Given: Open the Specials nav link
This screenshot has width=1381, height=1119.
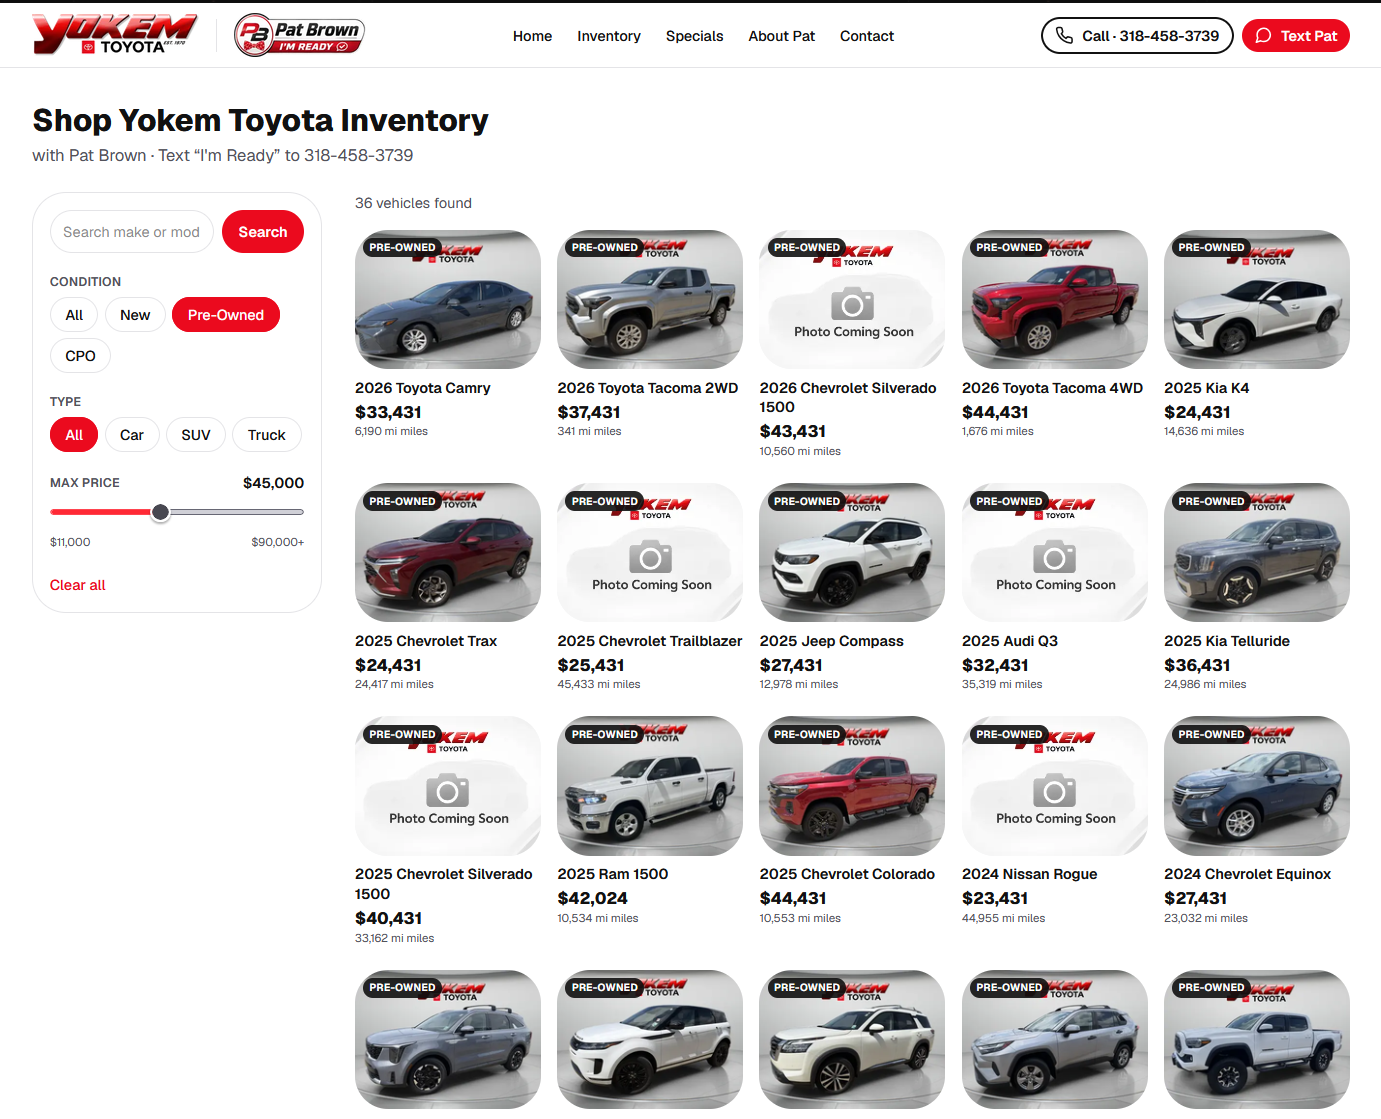Looking at the screenshot, I should 694,36.
